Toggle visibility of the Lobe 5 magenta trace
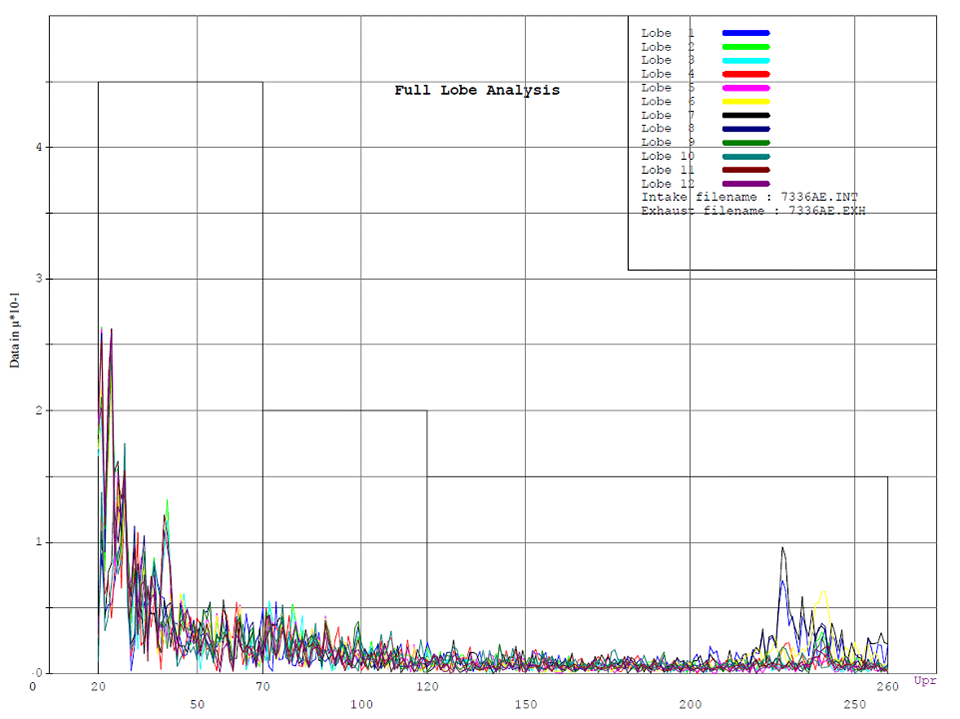This screenshot has height=719, width=960. pyautogui.click(x=745, y=88)
